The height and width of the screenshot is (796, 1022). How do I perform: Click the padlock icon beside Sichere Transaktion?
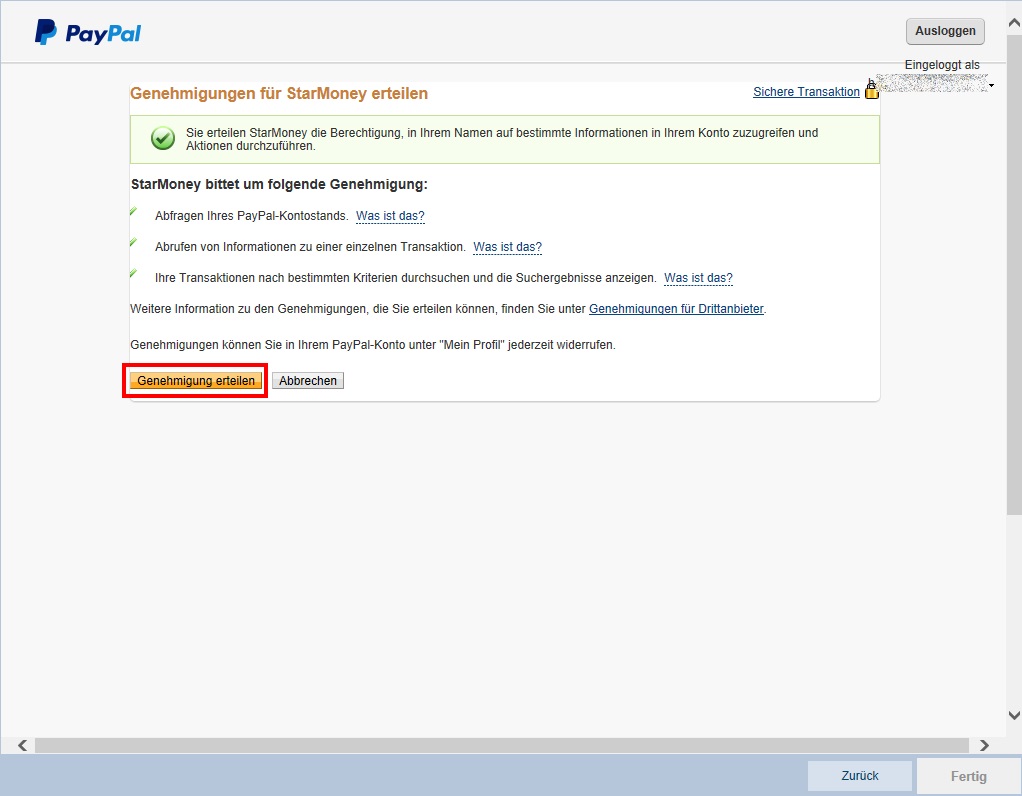click(871, 90)
